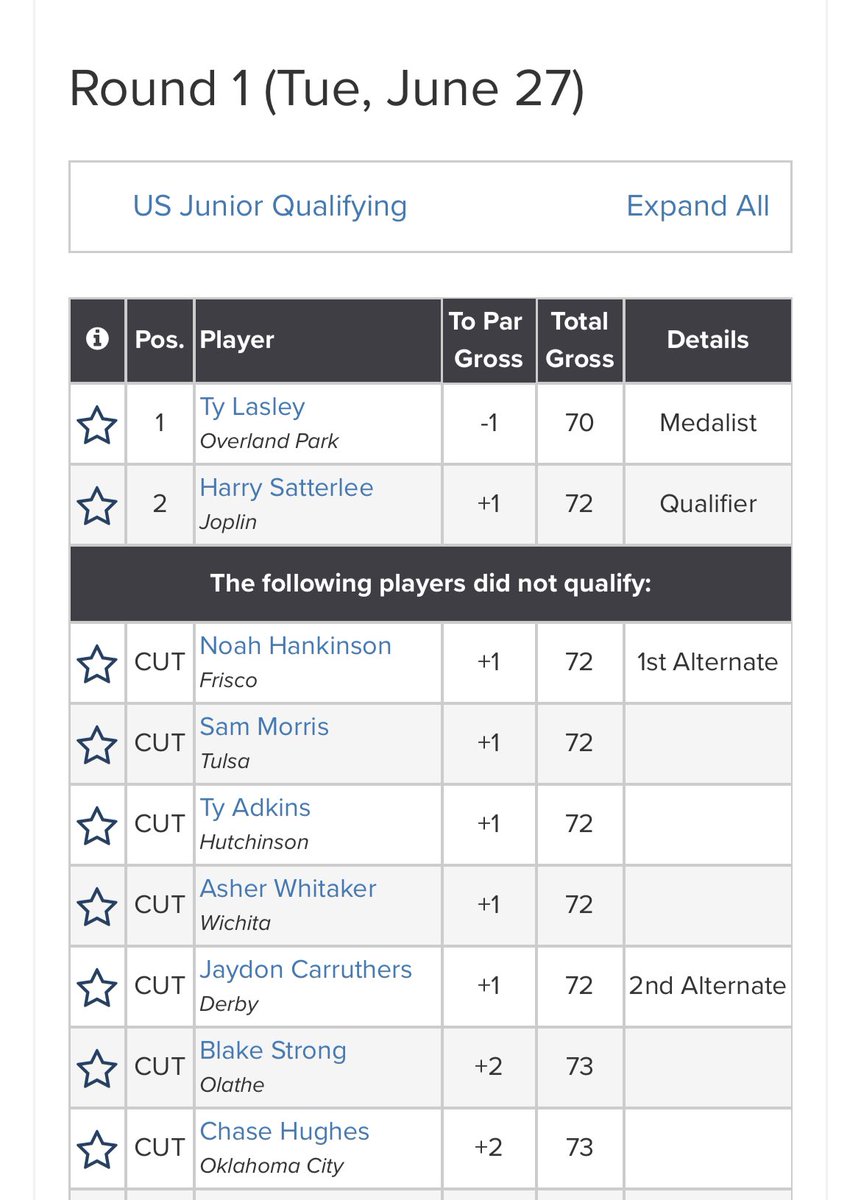
Task: Expand Harry Satterlee's scorecard row
Action: [x=286, y=488]
